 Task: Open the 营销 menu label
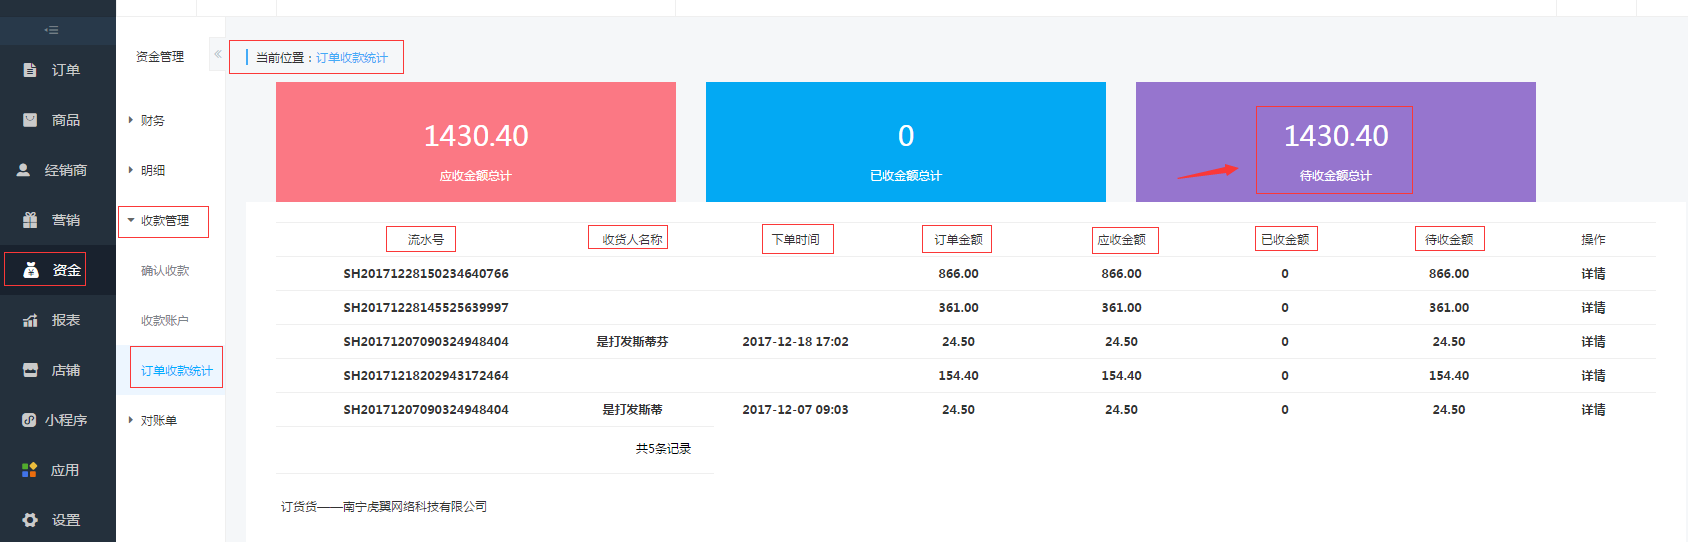66,220
